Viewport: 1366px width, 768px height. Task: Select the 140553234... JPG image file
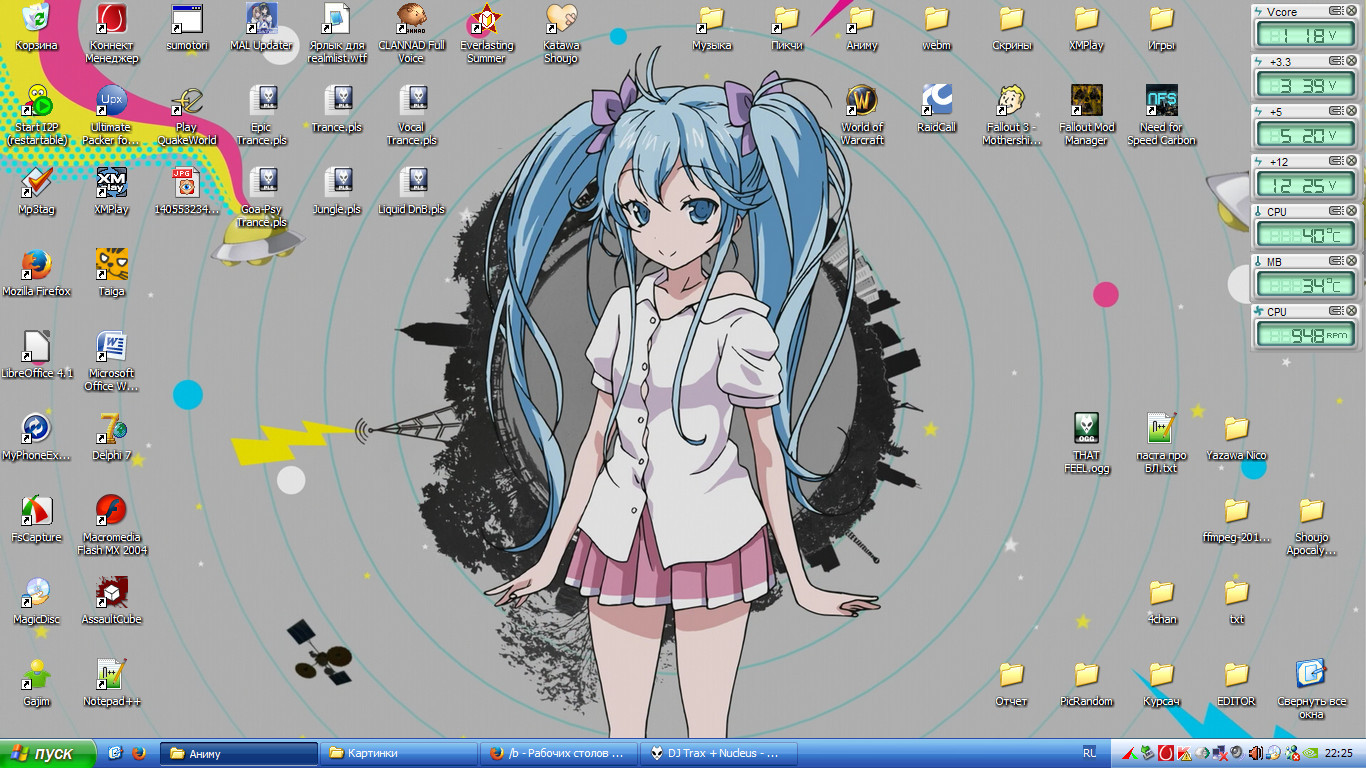[186, 191]
